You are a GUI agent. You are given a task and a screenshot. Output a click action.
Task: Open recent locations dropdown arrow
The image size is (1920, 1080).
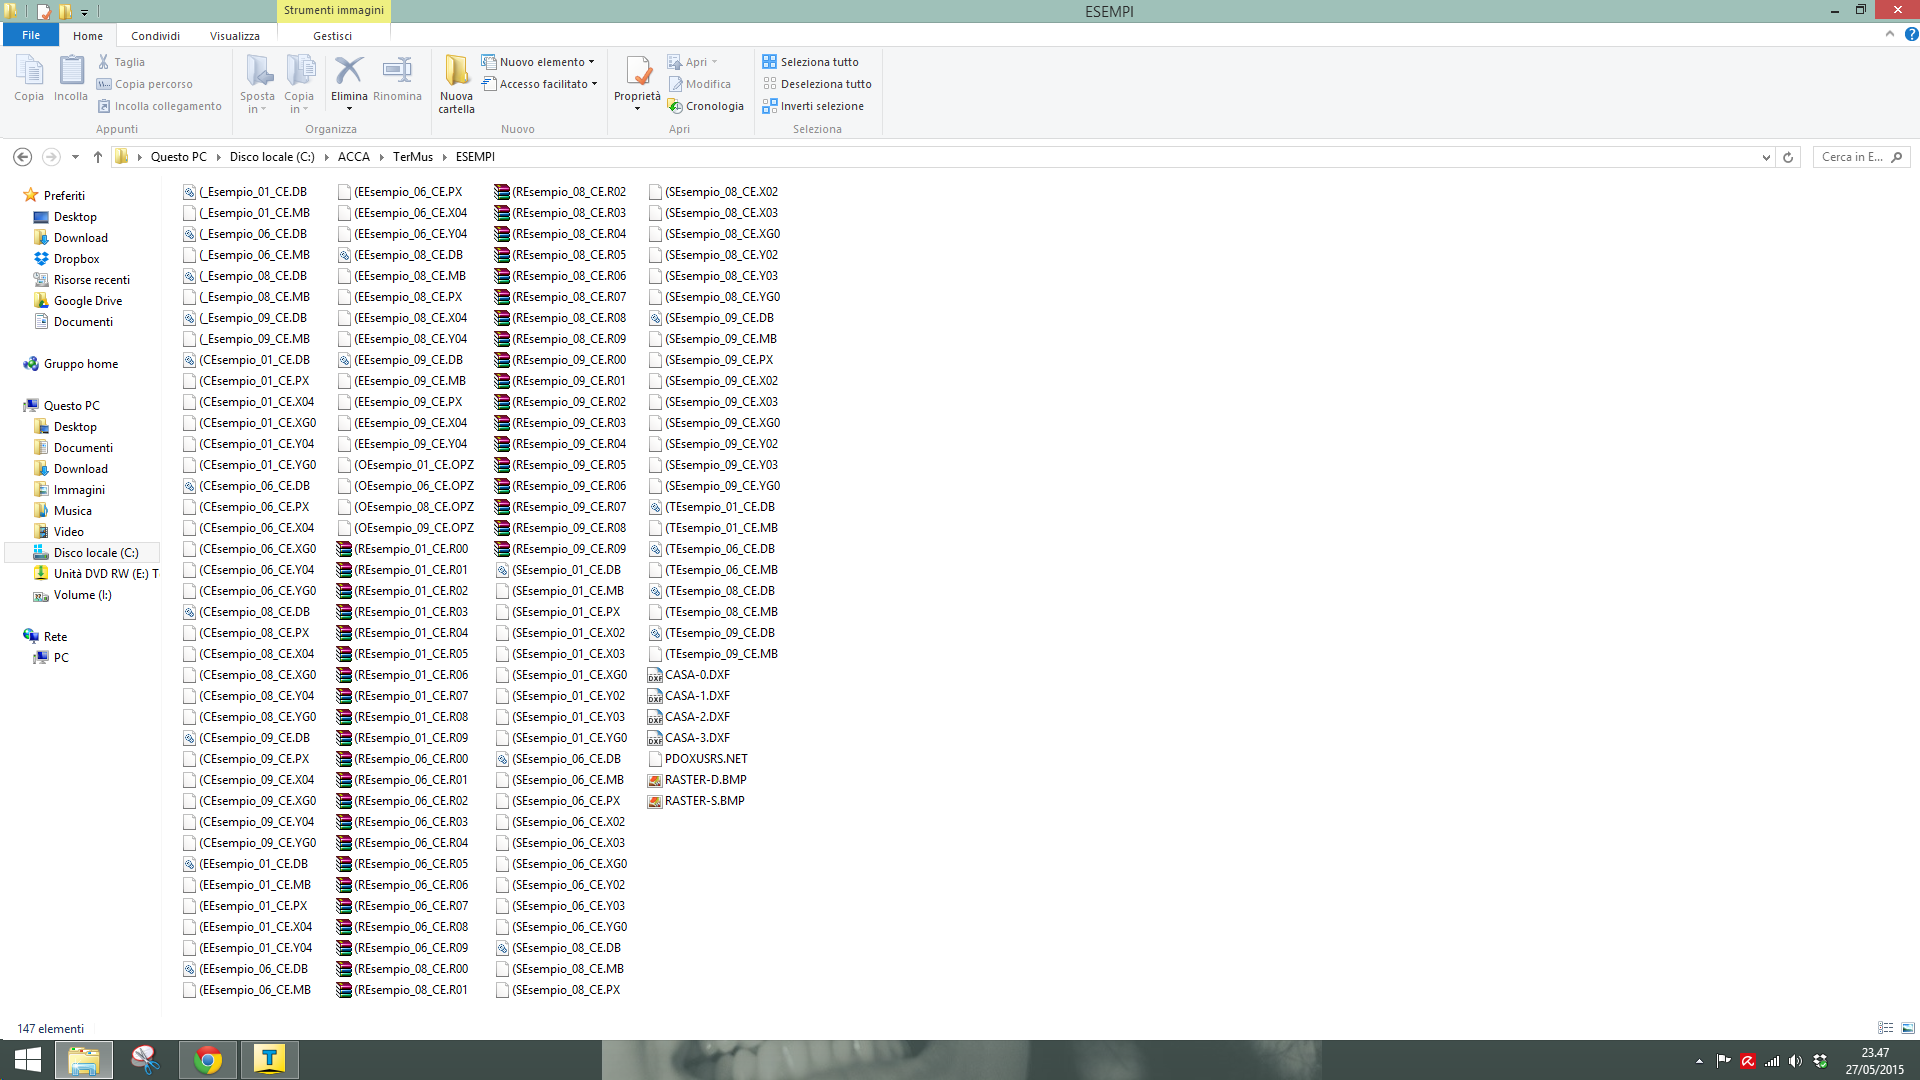[75, 157]
